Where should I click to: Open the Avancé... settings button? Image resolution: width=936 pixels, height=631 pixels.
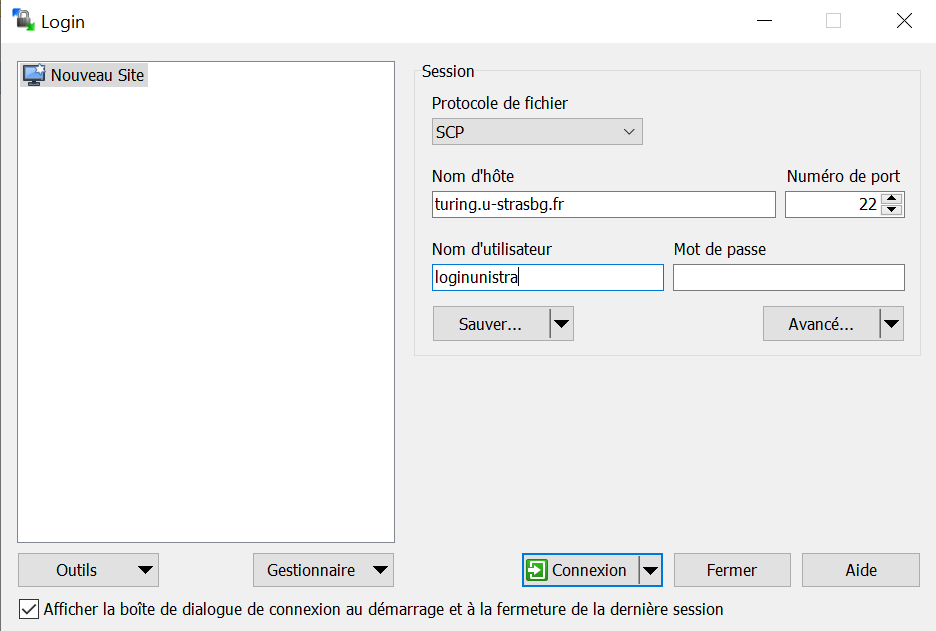821,324
